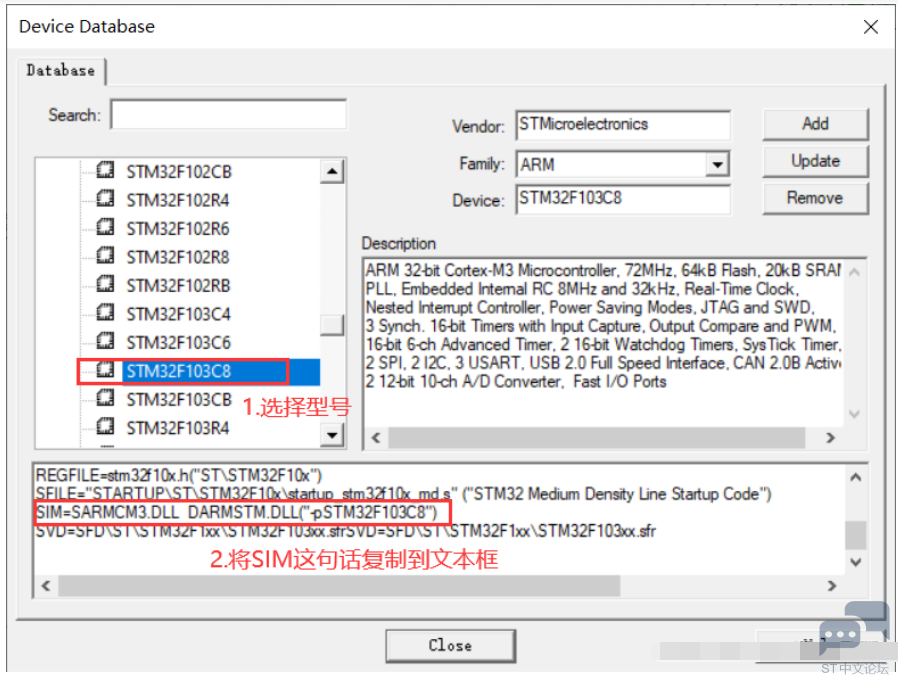Click the chip icon beside STM32F102R4
Image resolution: width=898 pixels, height=684 pixels.
[105, 199]
